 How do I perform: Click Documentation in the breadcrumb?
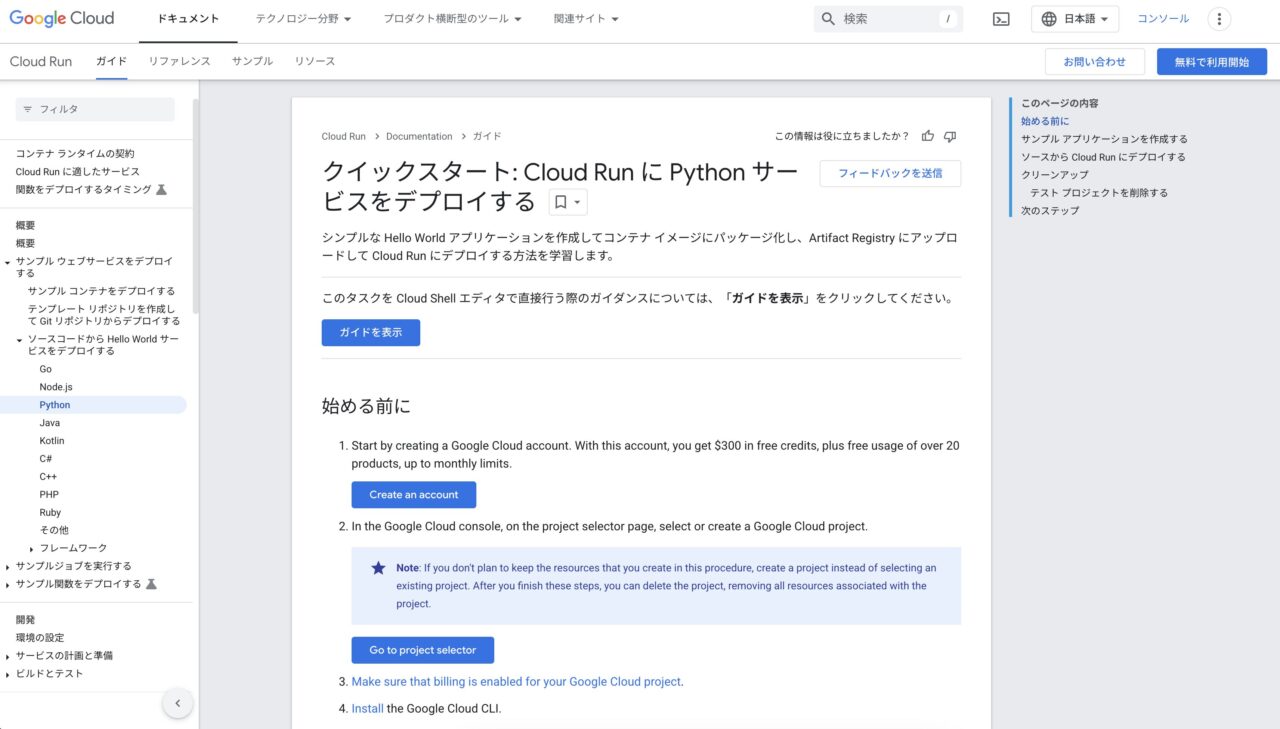(x=419, y=136)
